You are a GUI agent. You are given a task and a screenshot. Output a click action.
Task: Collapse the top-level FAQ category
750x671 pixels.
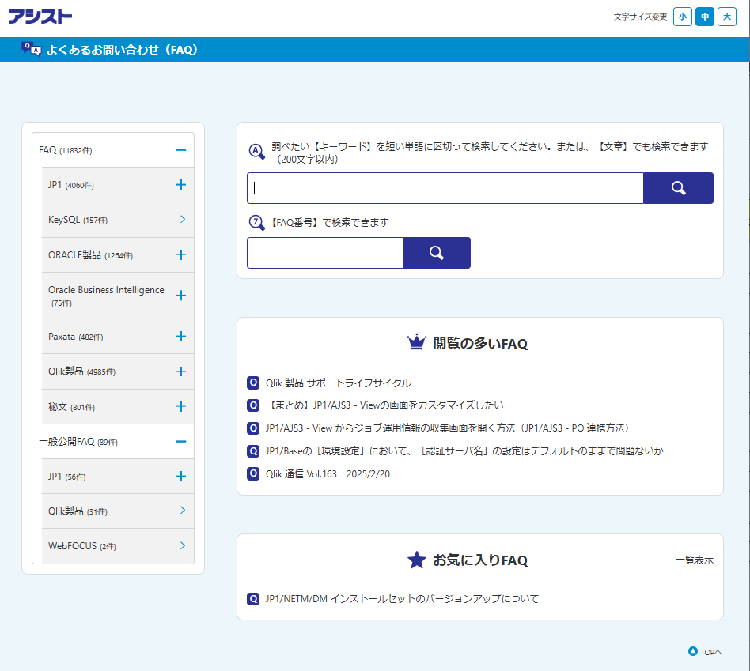tap(181, 150)
